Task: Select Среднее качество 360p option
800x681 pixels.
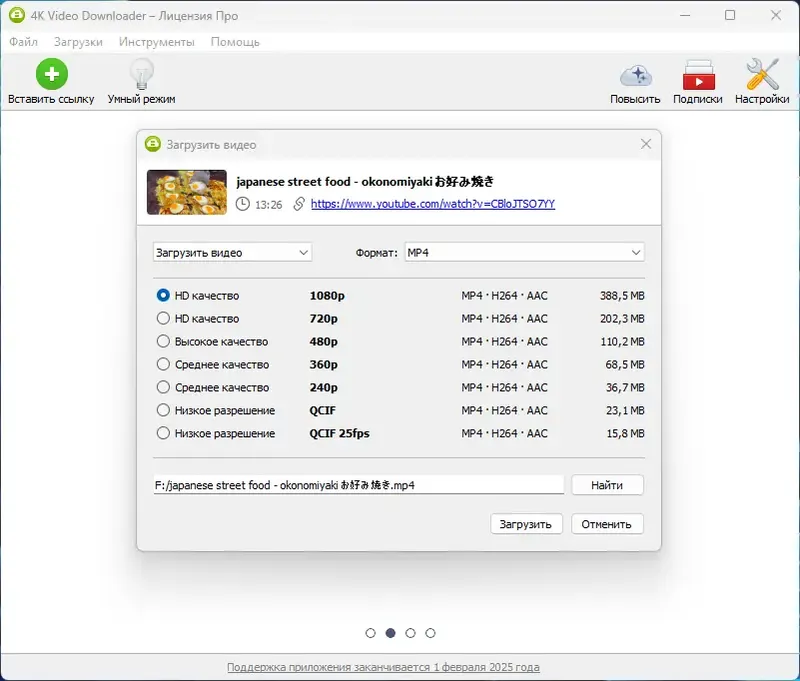Action: pos(163,364)
